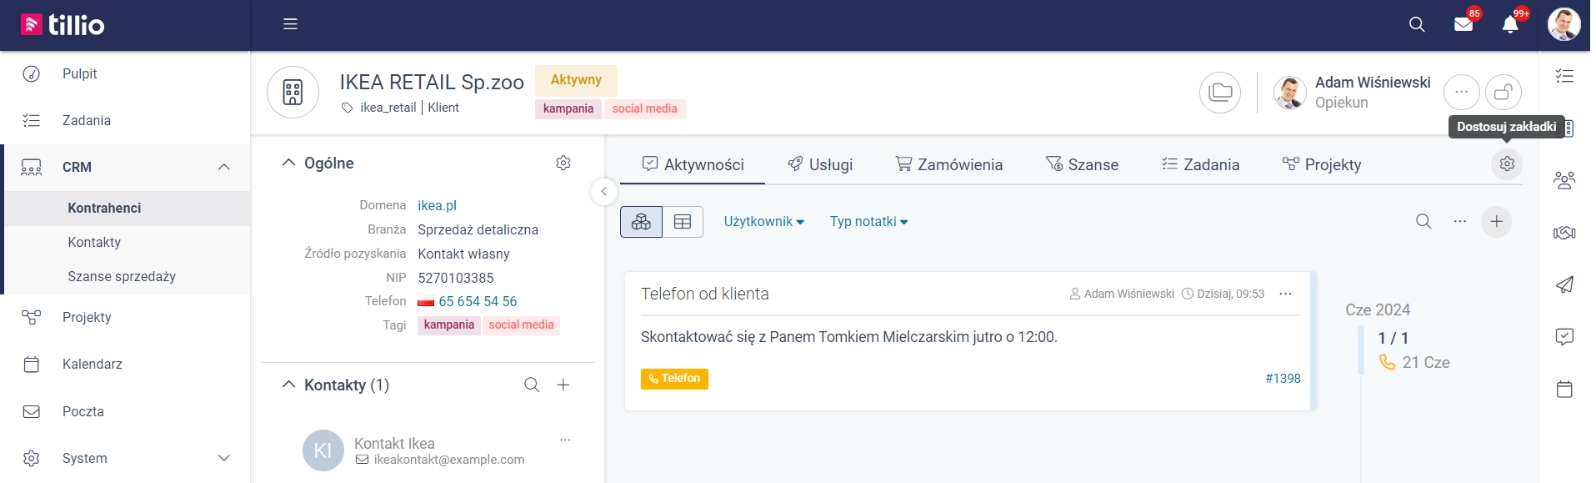1596x483 pixels.
Task: Click the company building avatar icon
Action: tap(293, 93)
